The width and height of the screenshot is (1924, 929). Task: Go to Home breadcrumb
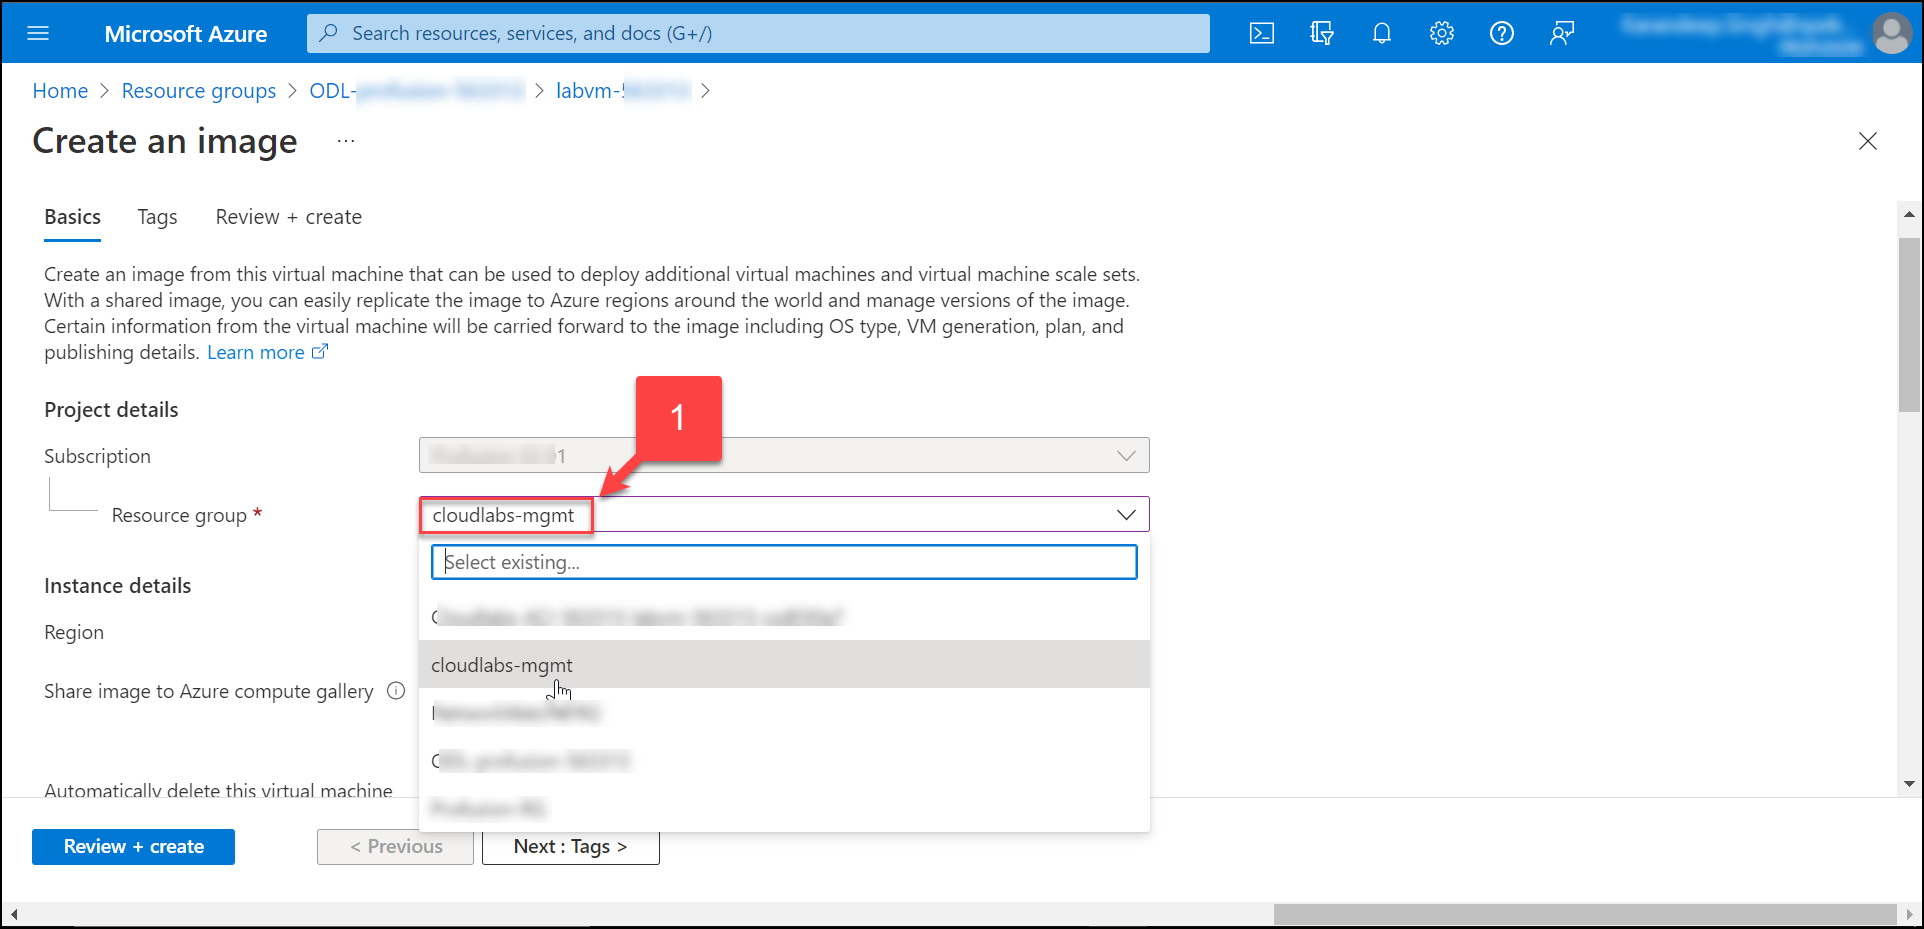pos(60,91)
